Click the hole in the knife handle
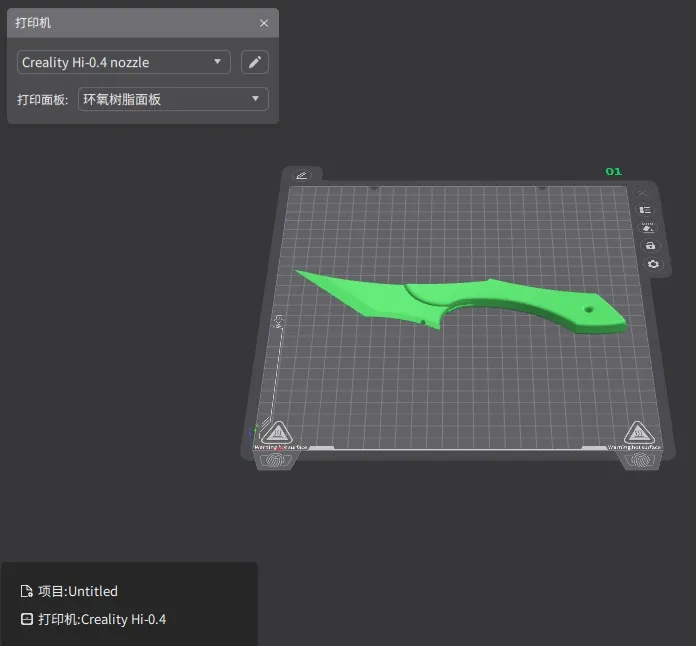The height and width of the screenshot is (646, 696). point(590,311)
